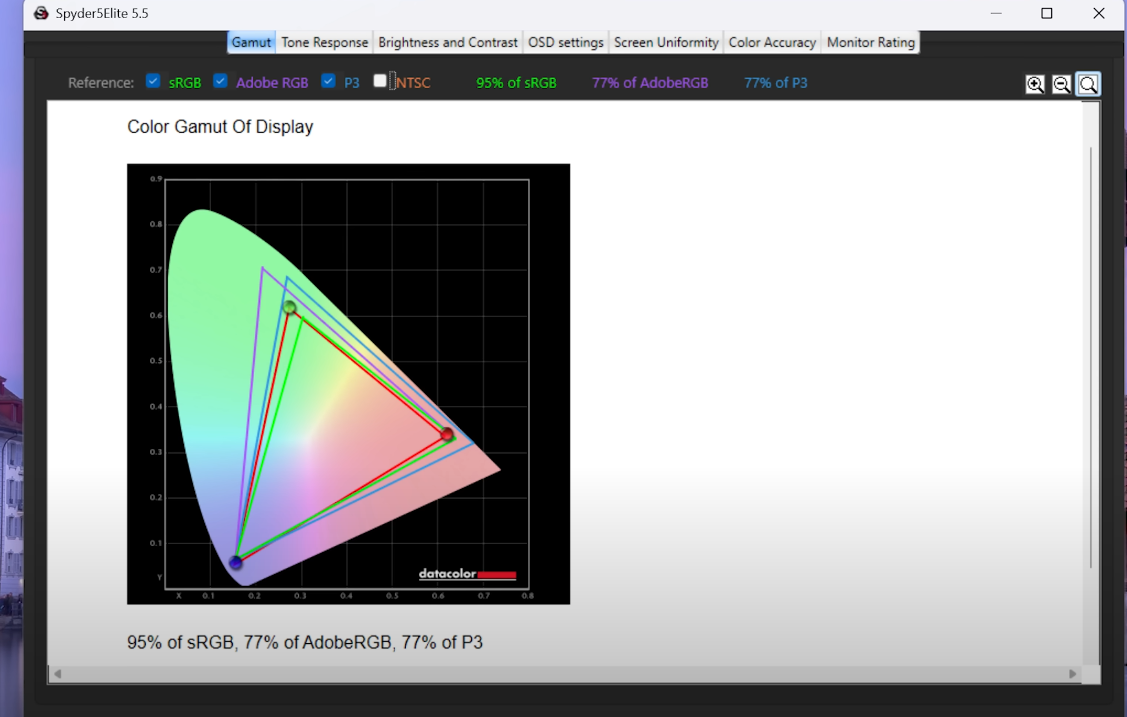This screenshot has width=1127, height=717.
Task: Click the horizontal scrollbar left arrow
Action: pyautogui.click(x=58, y=674)
